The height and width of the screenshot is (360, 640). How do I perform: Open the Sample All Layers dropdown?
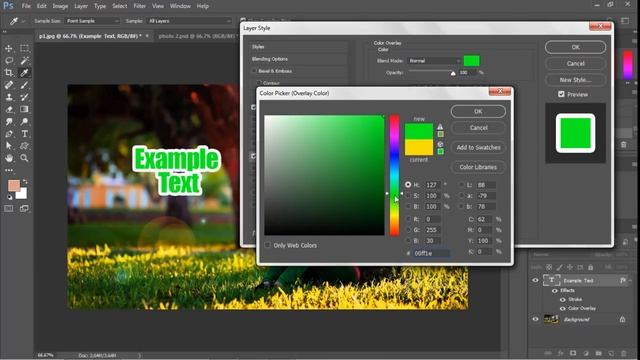[x=189, y=21]
